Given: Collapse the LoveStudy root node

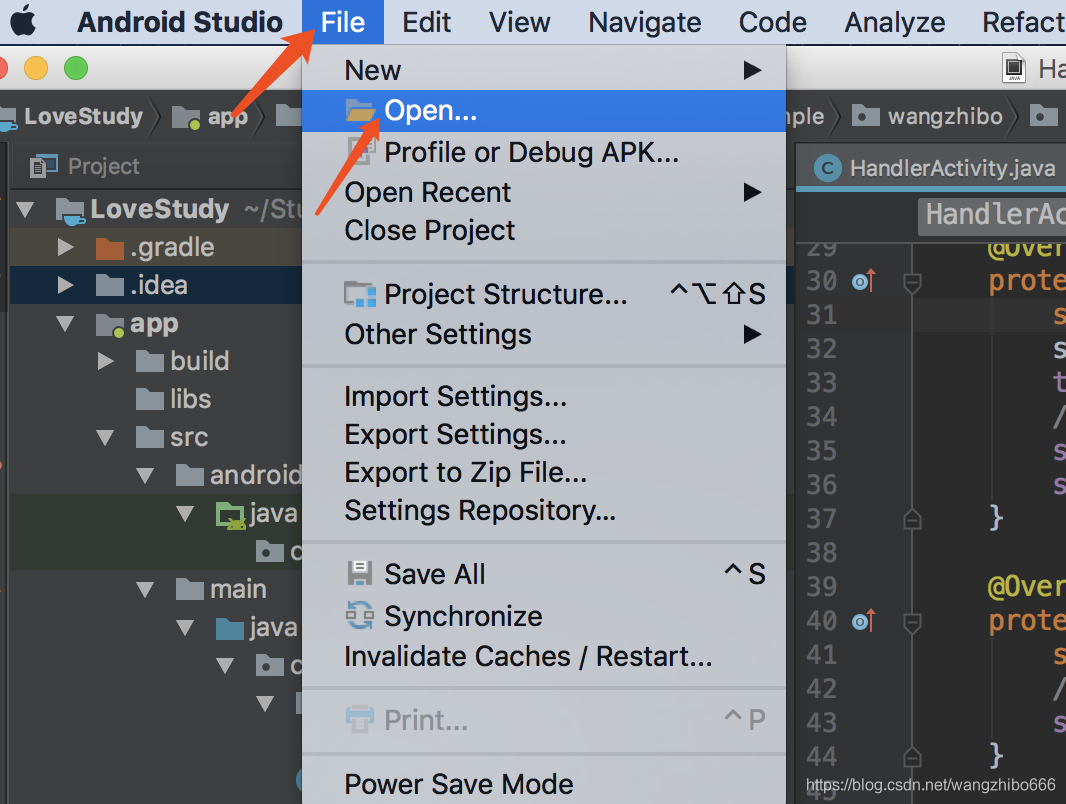Looking at the screenshot, I should click(26, 209).
